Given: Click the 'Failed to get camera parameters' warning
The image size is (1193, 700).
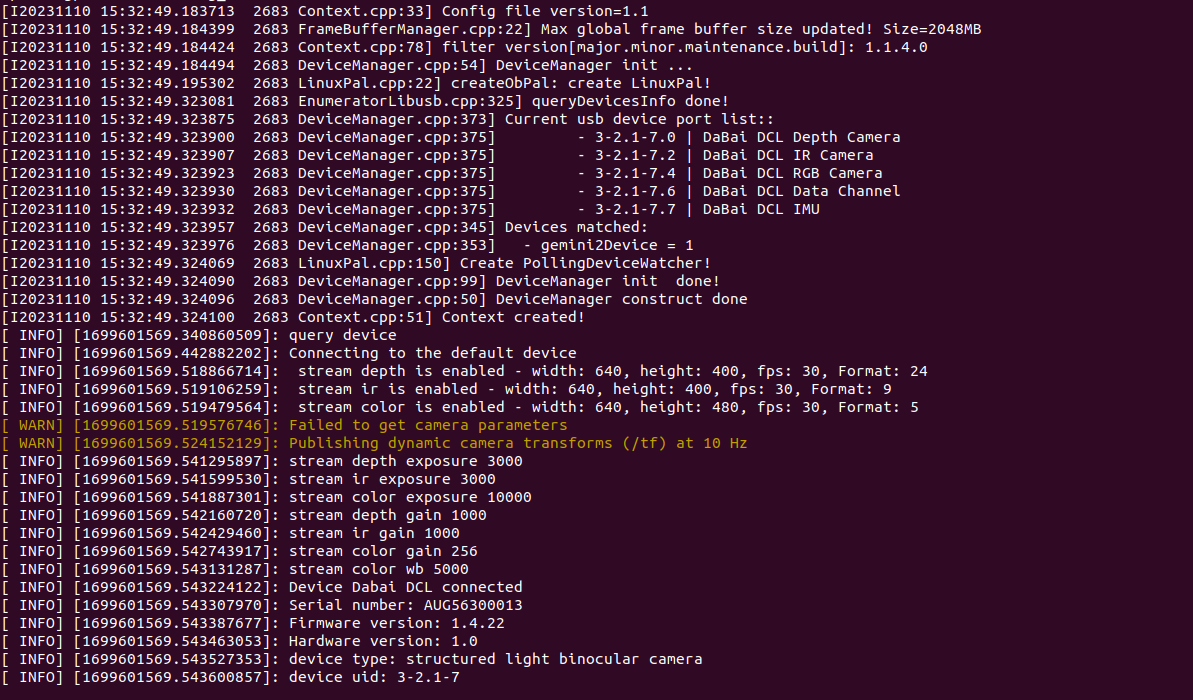Looking at the screenshot, I should tap(428, 425).
